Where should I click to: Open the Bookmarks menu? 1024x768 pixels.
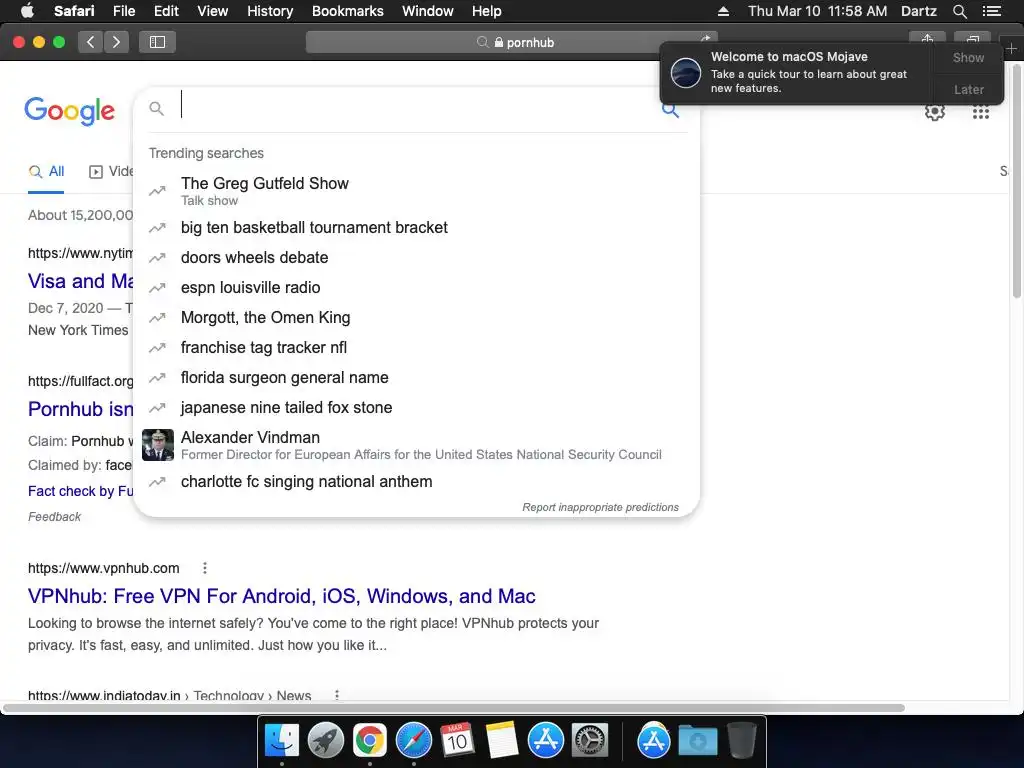347,11
